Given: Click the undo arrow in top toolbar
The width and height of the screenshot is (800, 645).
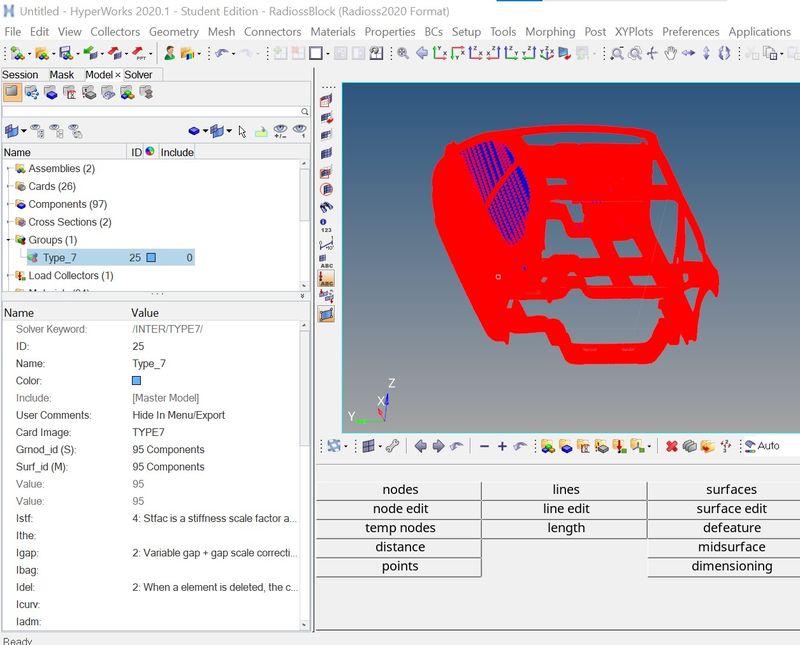Looking at the screenshot, I should coord(221,53).
